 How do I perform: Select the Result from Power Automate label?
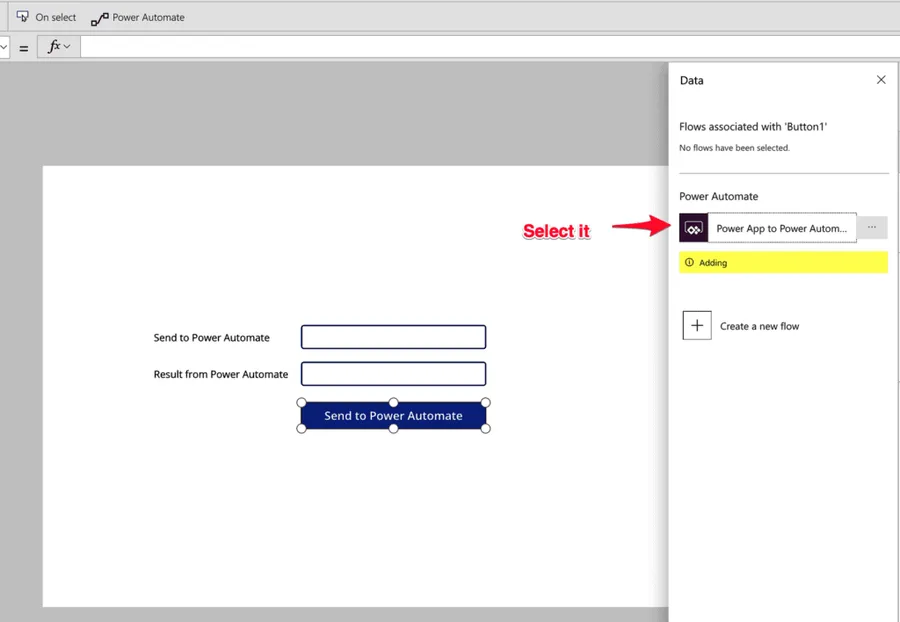pos(221,374)
